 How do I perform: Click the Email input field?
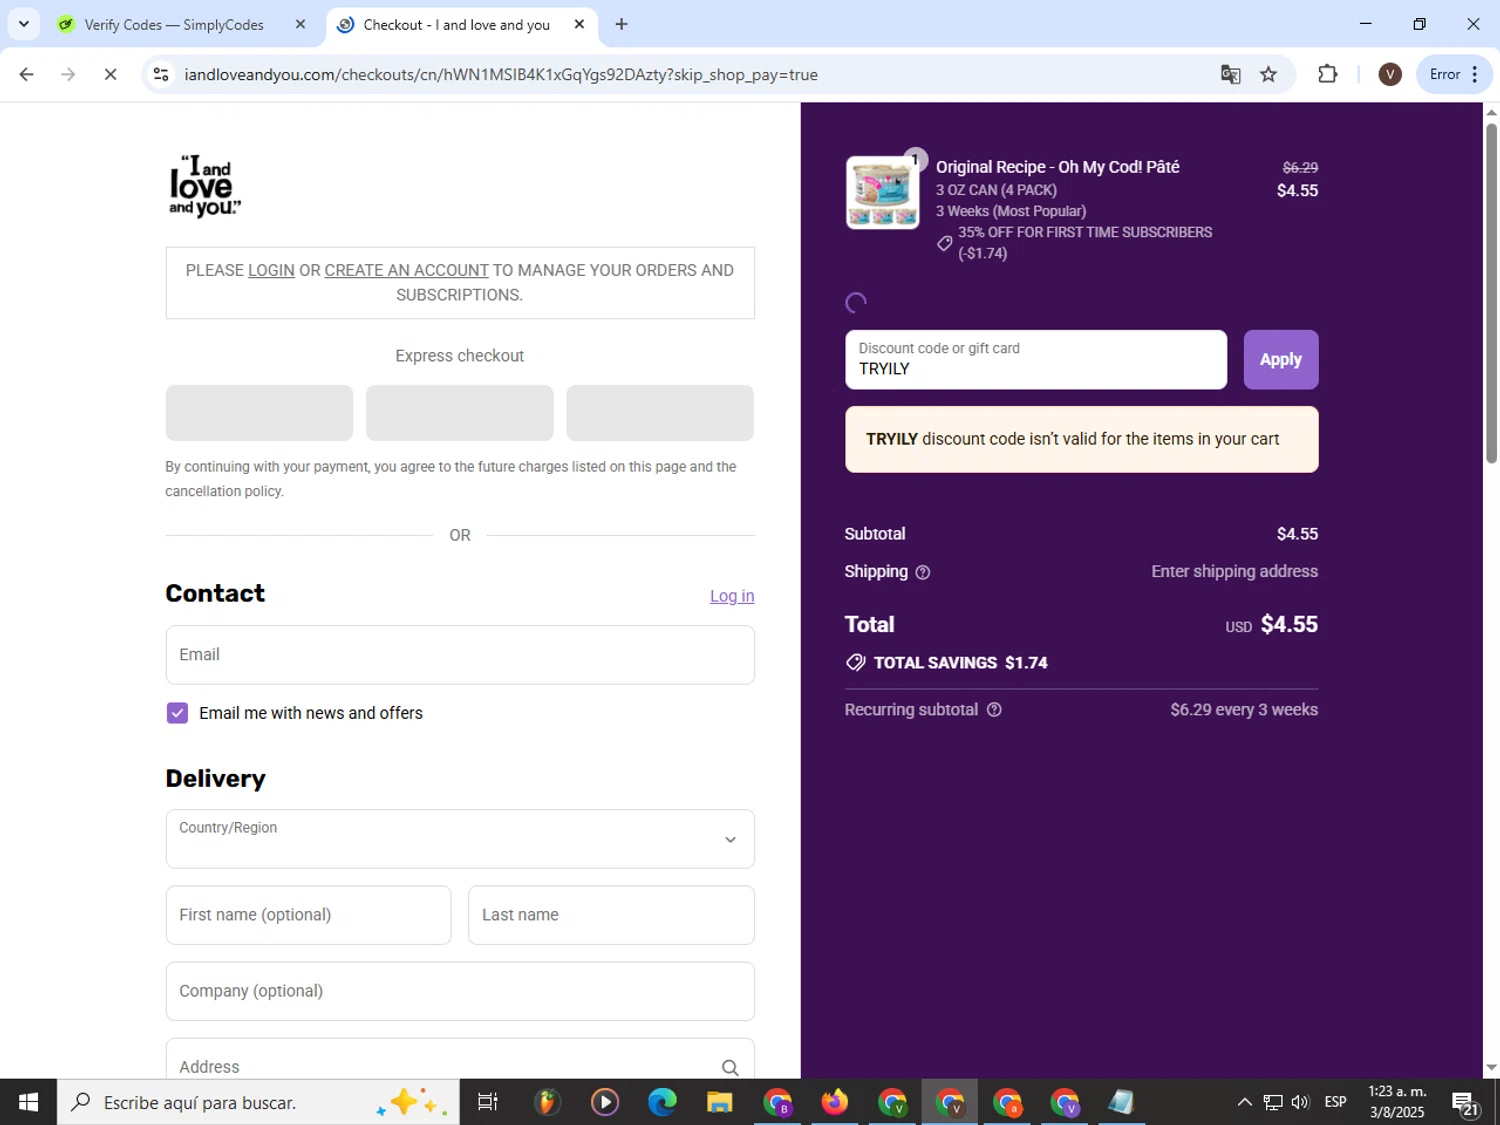460,655
